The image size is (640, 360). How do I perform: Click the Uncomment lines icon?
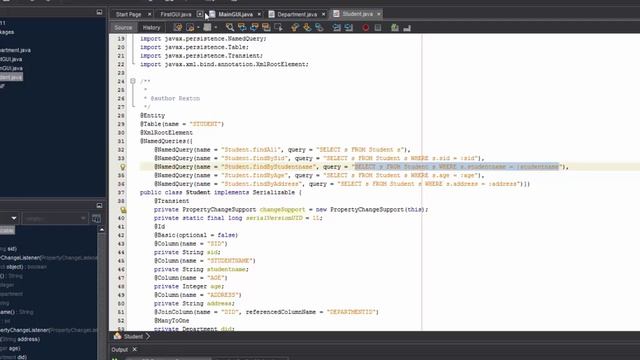407,27
